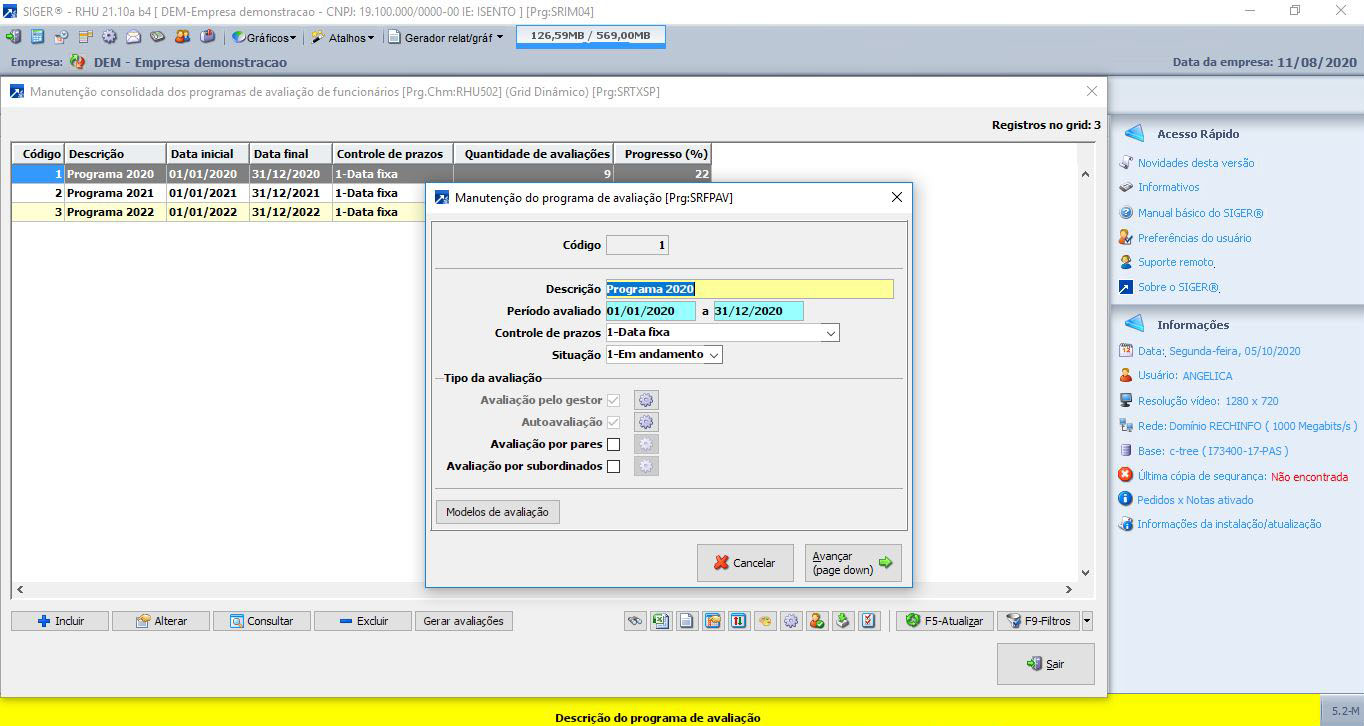The width and height of the screenshot is (1364, 726).
Task: Click the grid's horizontal scrollbar right arrow
Action: 1069,589
